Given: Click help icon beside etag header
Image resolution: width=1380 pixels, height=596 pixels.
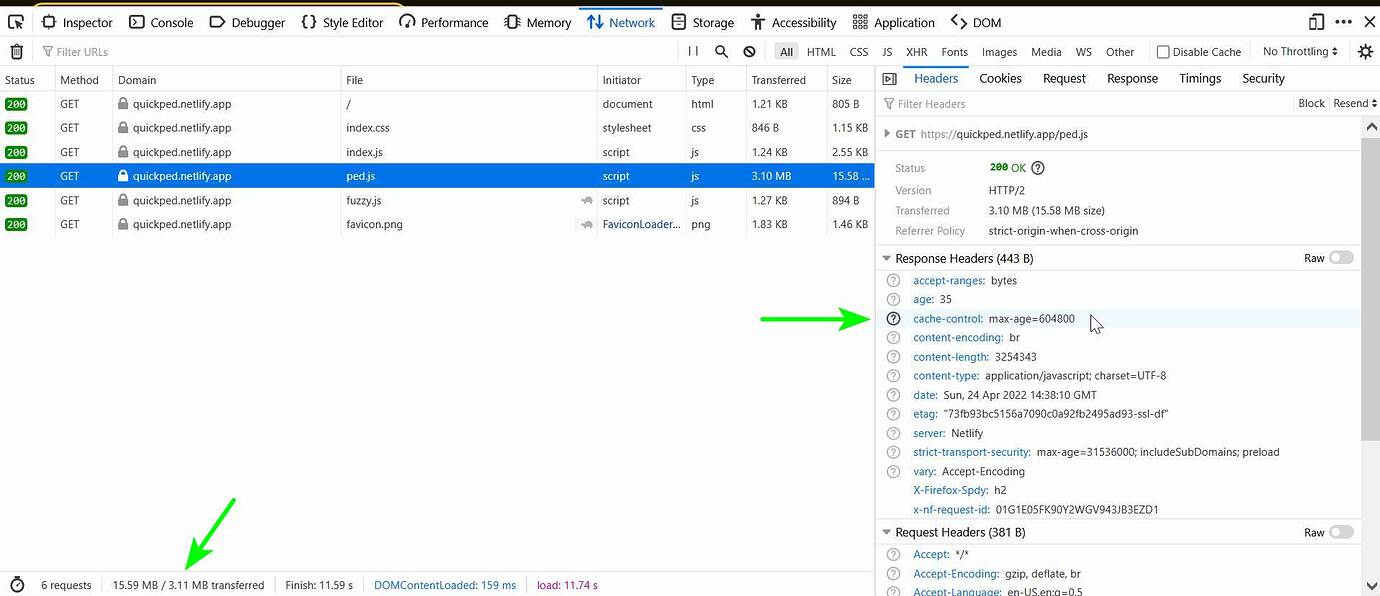Looking at the screenshot, I should tap(893, 414).
